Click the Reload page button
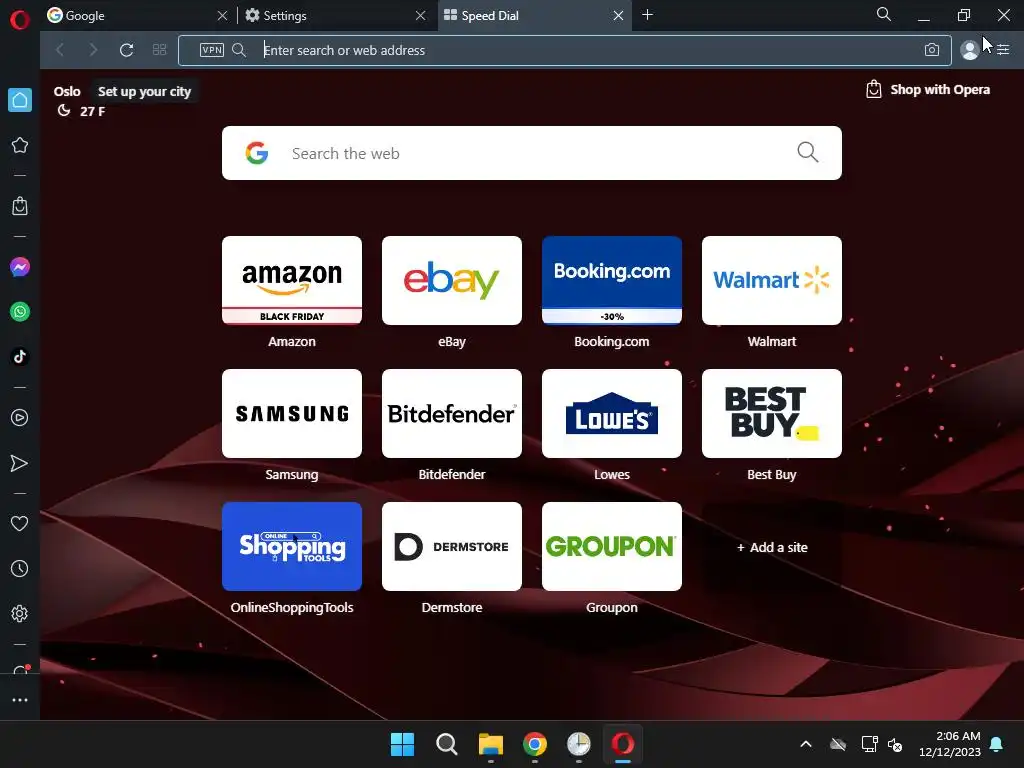 point(127,50)
